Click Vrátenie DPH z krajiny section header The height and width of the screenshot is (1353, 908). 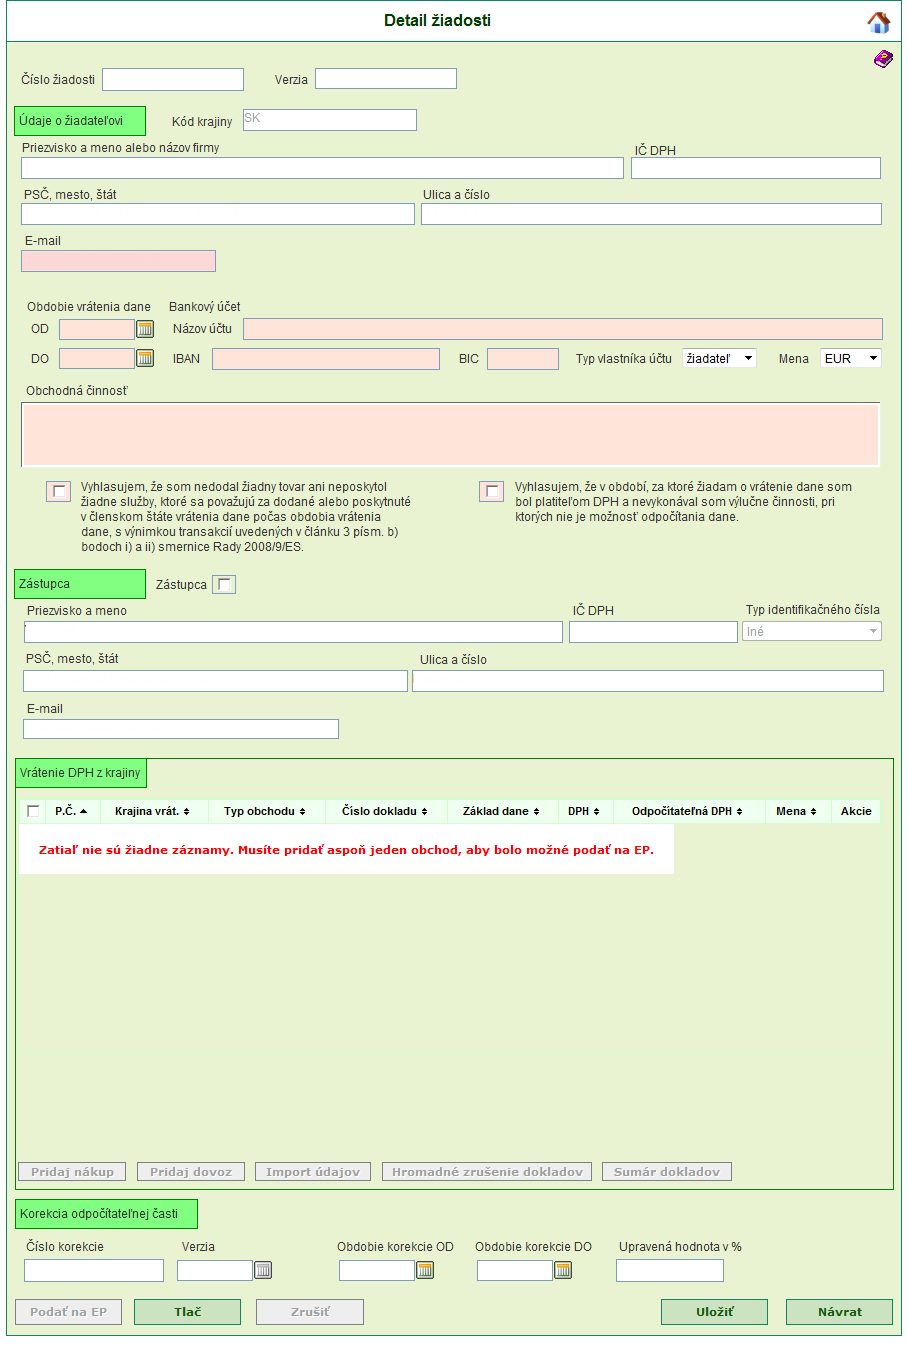click(x=81, y=773)
